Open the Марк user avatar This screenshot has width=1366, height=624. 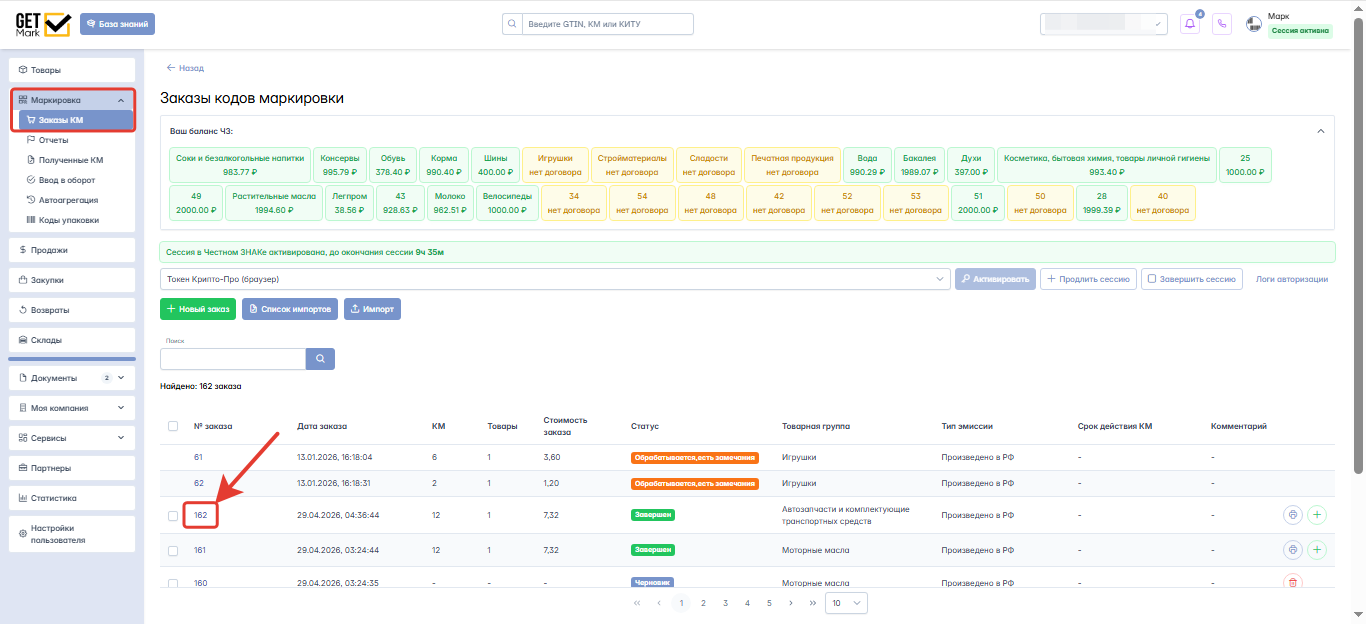click(1254, 24)
